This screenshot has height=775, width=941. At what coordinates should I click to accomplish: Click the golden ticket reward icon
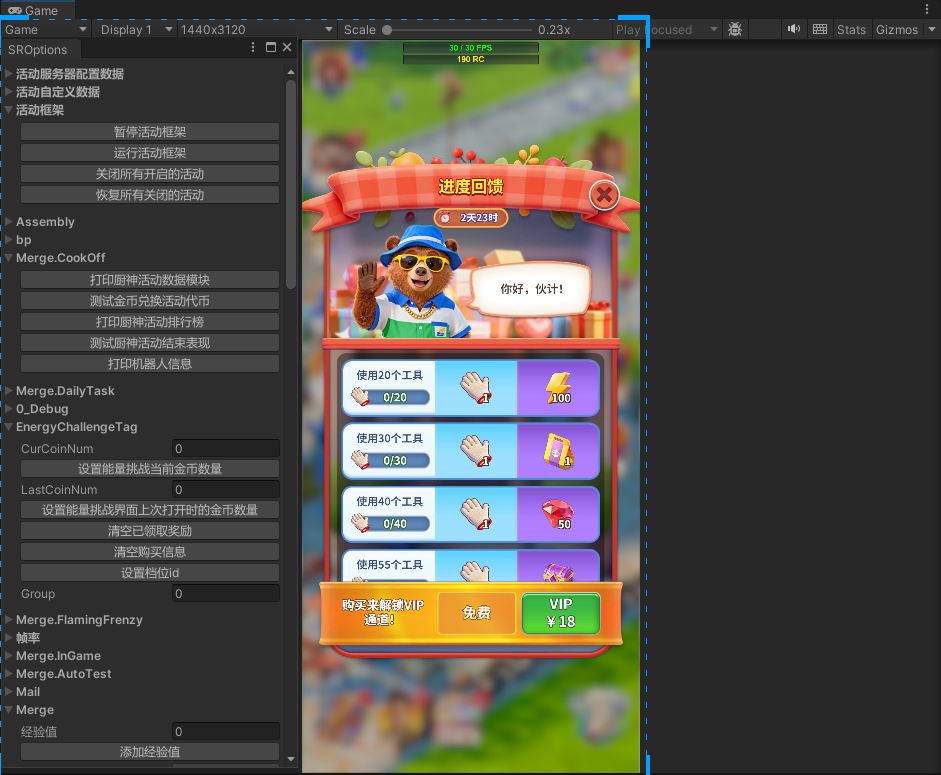[559, 451]
